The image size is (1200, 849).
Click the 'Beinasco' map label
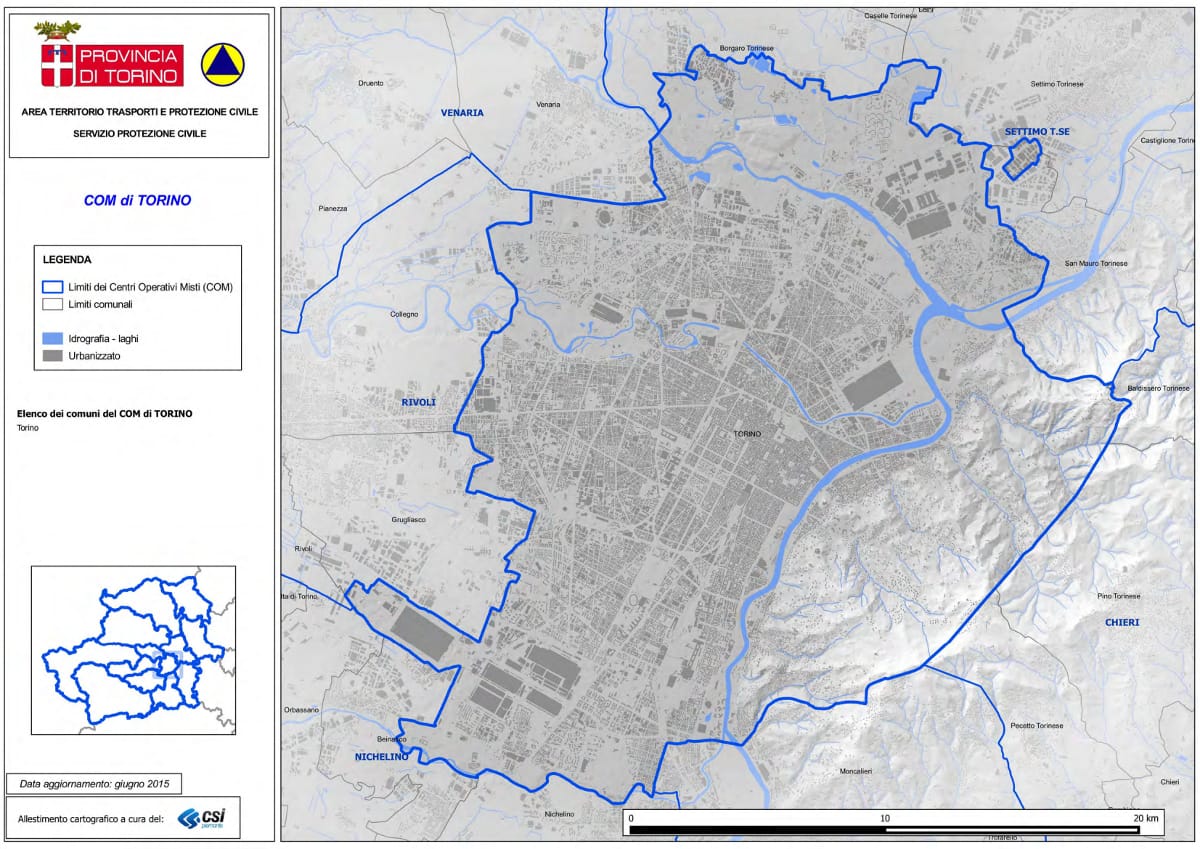click(x=391, y=739)
